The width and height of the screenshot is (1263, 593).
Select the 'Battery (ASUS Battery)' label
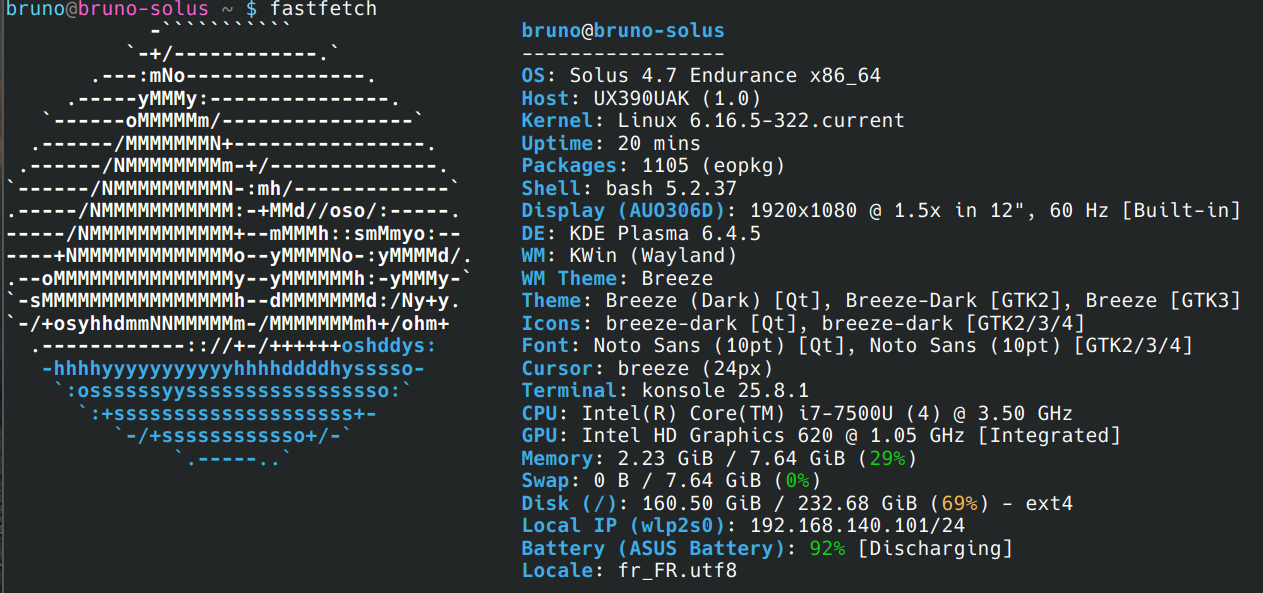click(x=653, y=549)
